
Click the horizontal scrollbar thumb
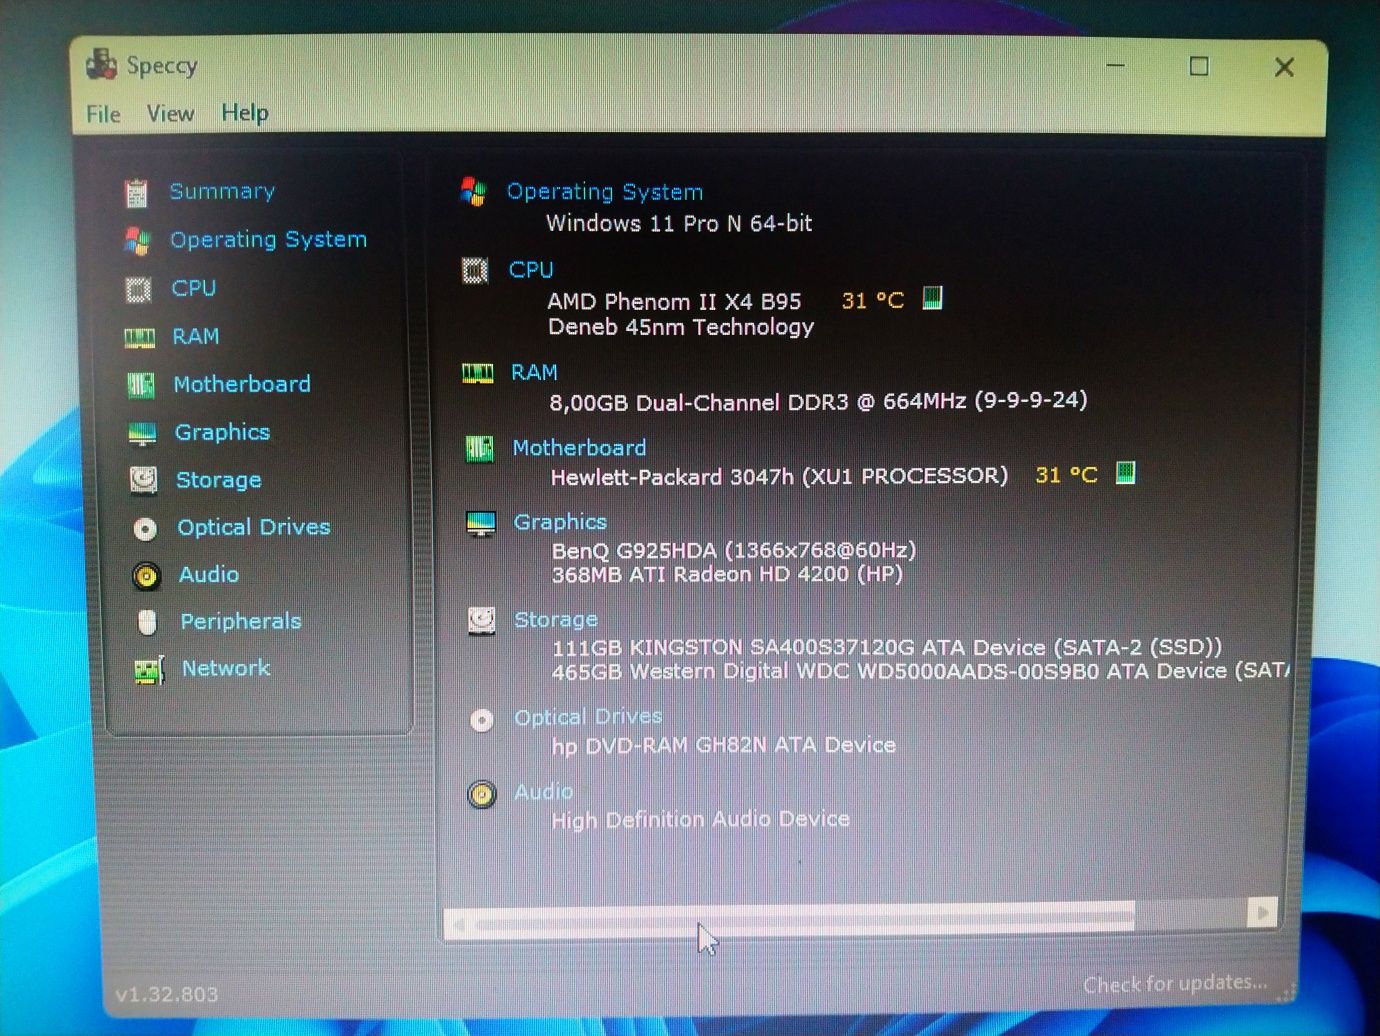click(805, 920)
